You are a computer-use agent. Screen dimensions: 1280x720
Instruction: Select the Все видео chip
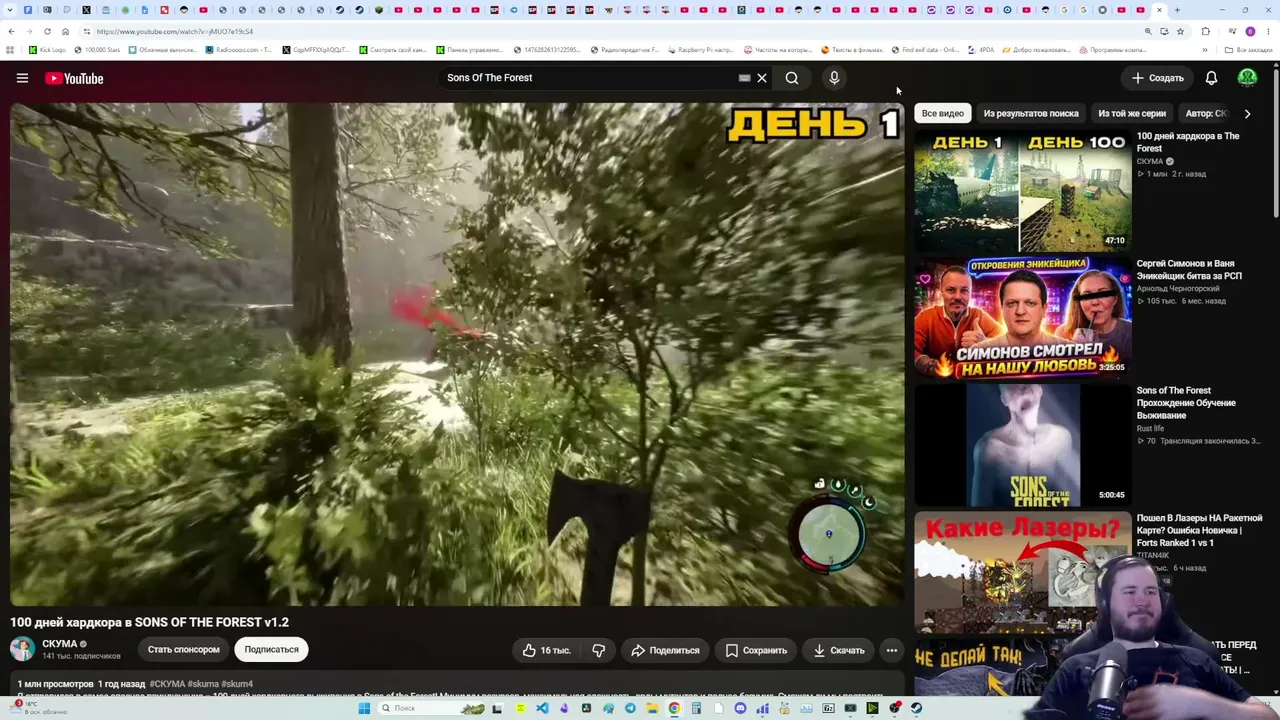pyautogui.click(x=943, y=113)
